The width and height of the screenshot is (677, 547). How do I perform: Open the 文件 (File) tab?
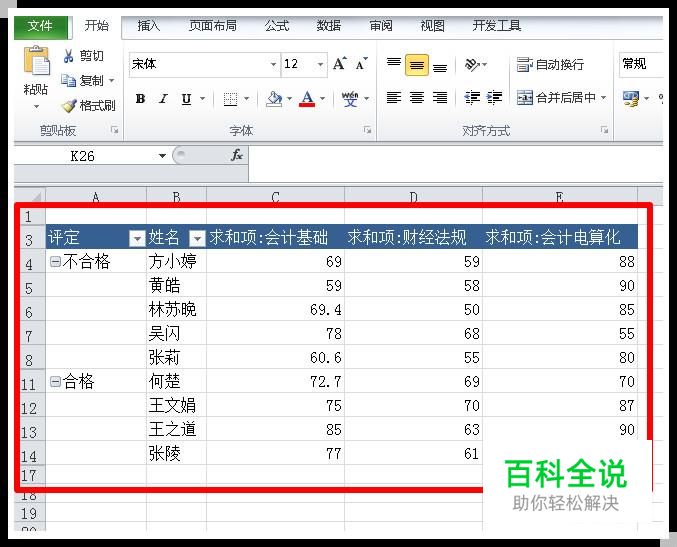[x=41, y=27]
